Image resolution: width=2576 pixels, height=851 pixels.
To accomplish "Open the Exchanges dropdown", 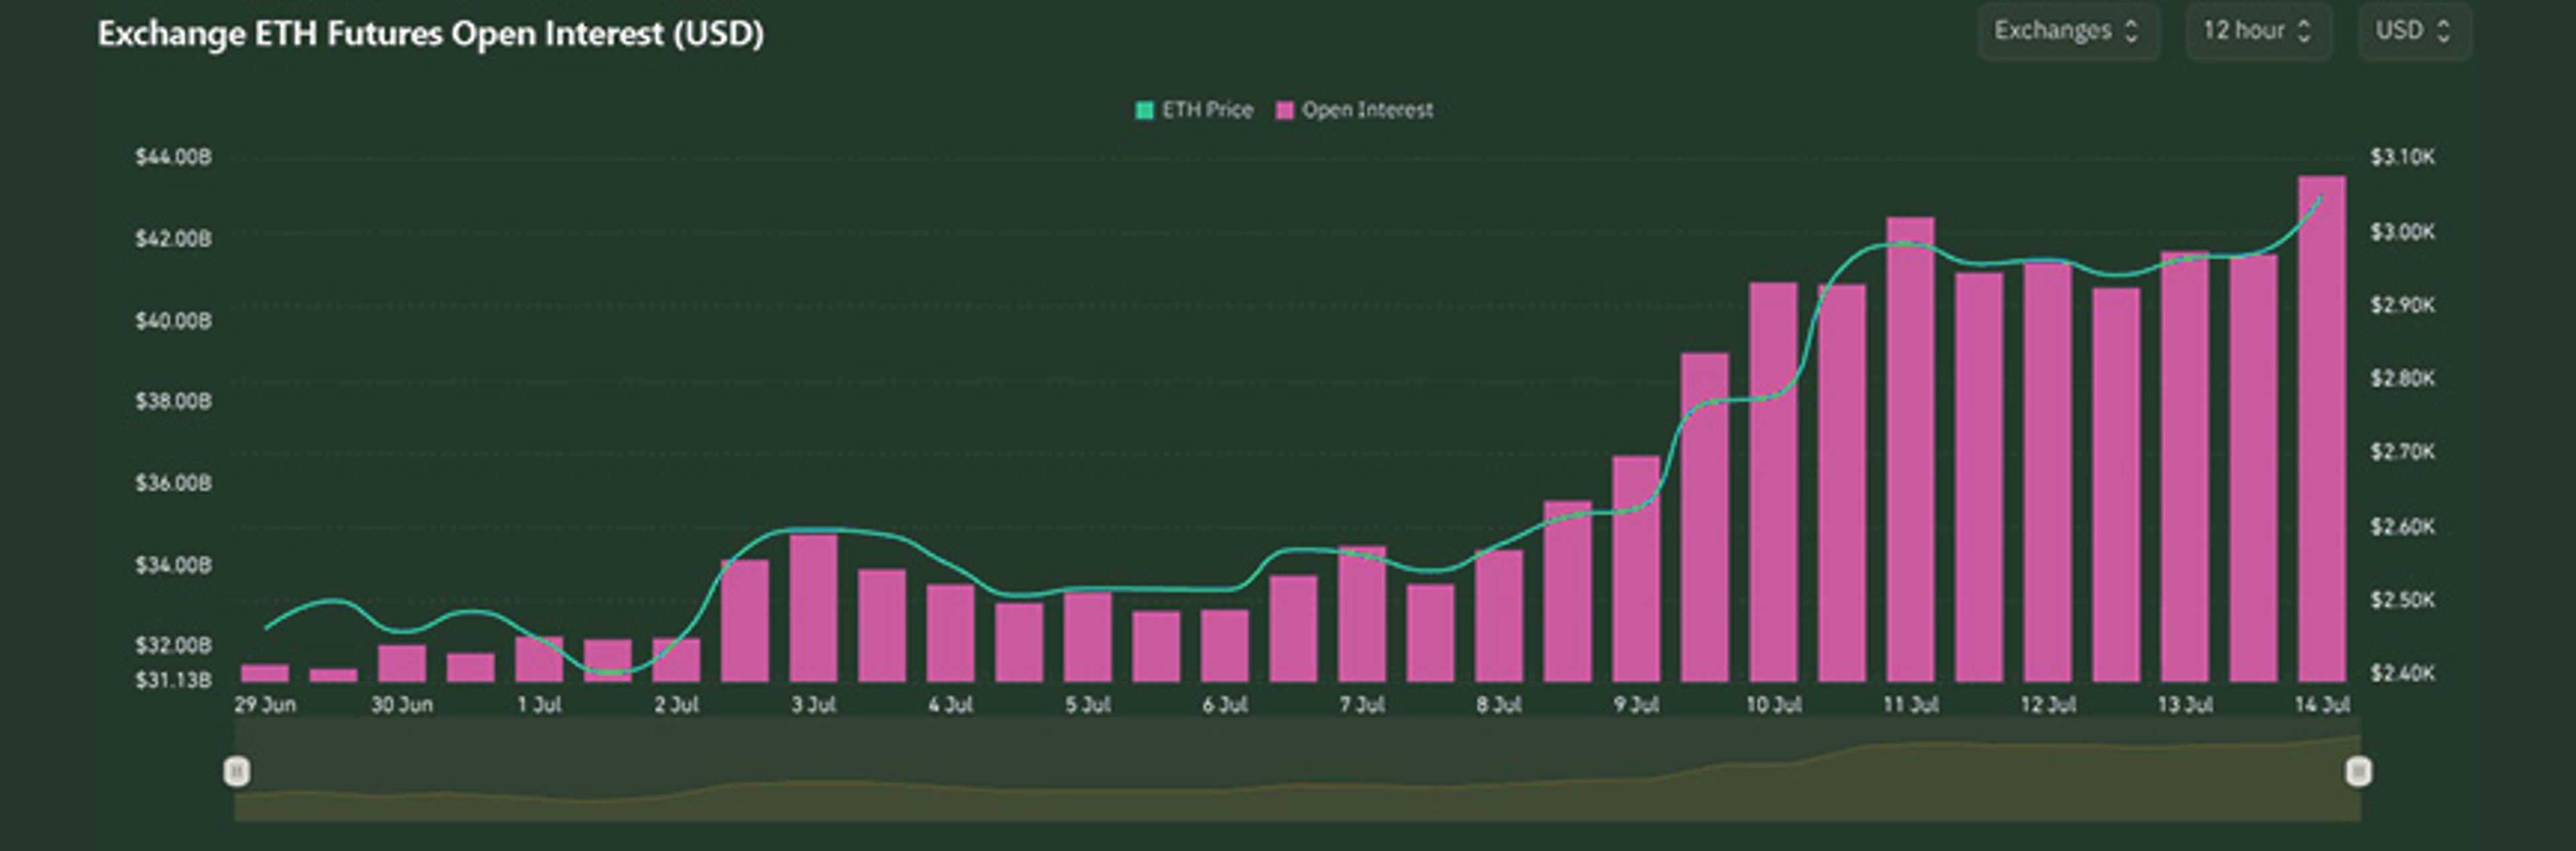I will click(x=2067, y=32).
